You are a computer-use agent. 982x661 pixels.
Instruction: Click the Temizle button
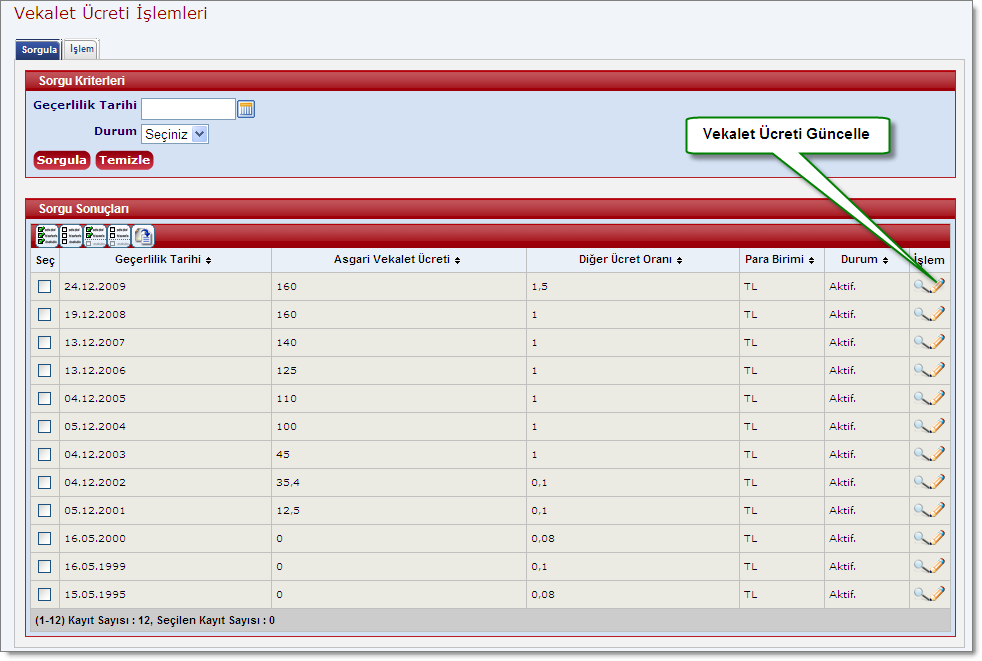coord(124,160)
